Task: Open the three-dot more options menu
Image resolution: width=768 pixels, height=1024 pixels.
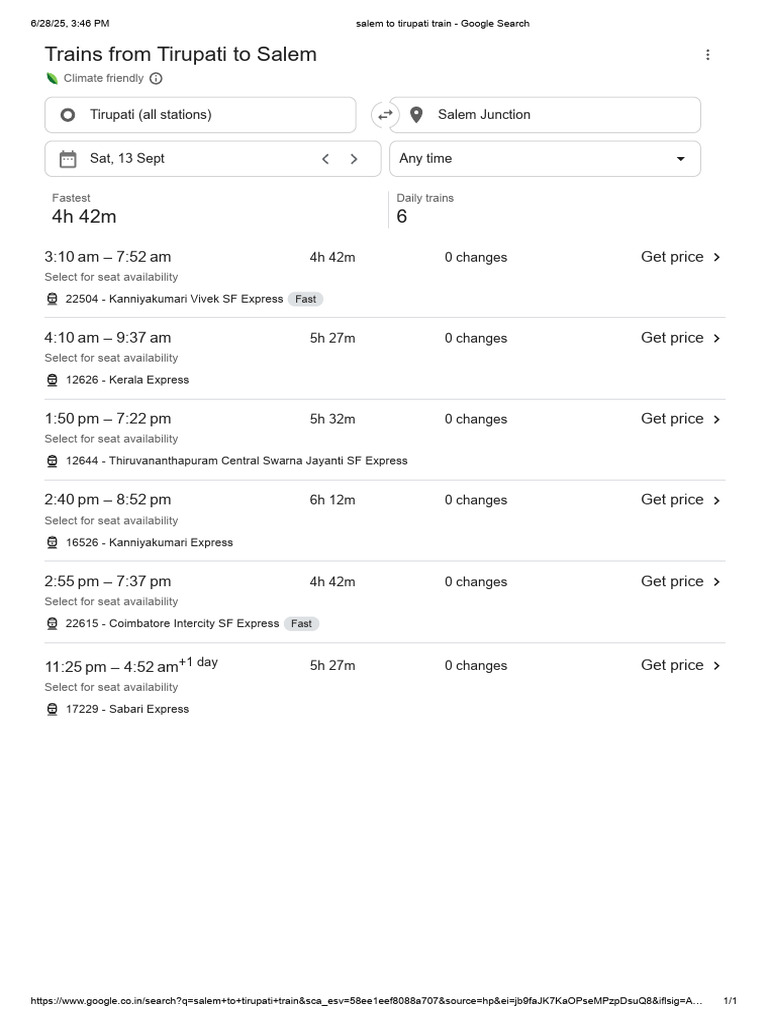Action: point(707,55)
